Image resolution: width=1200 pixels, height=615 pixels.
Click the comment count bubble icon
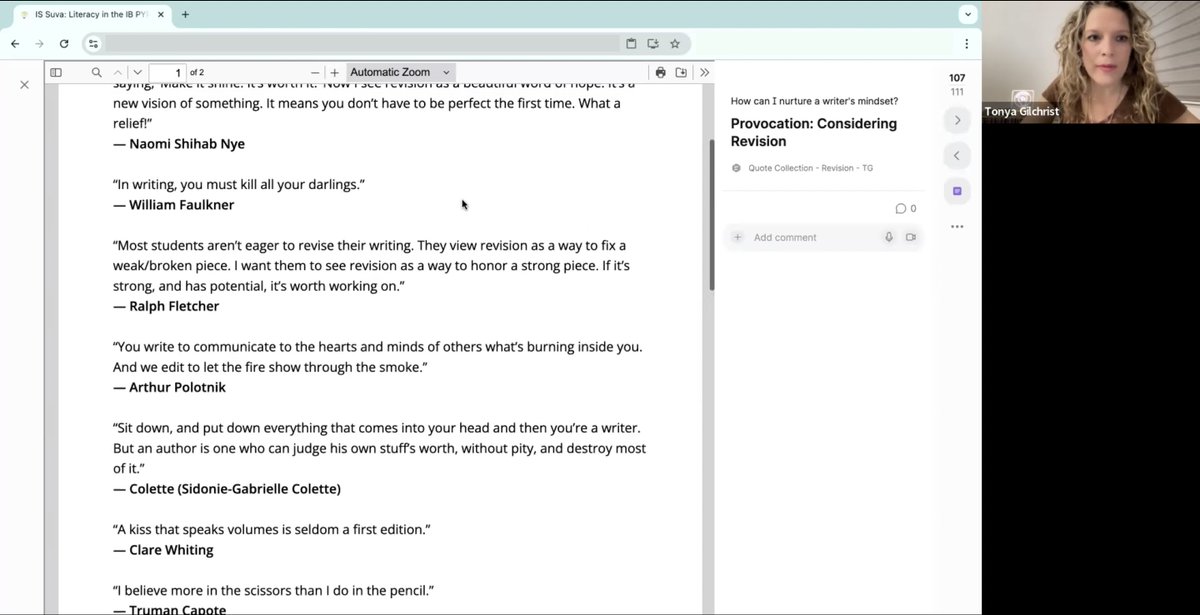901,208
